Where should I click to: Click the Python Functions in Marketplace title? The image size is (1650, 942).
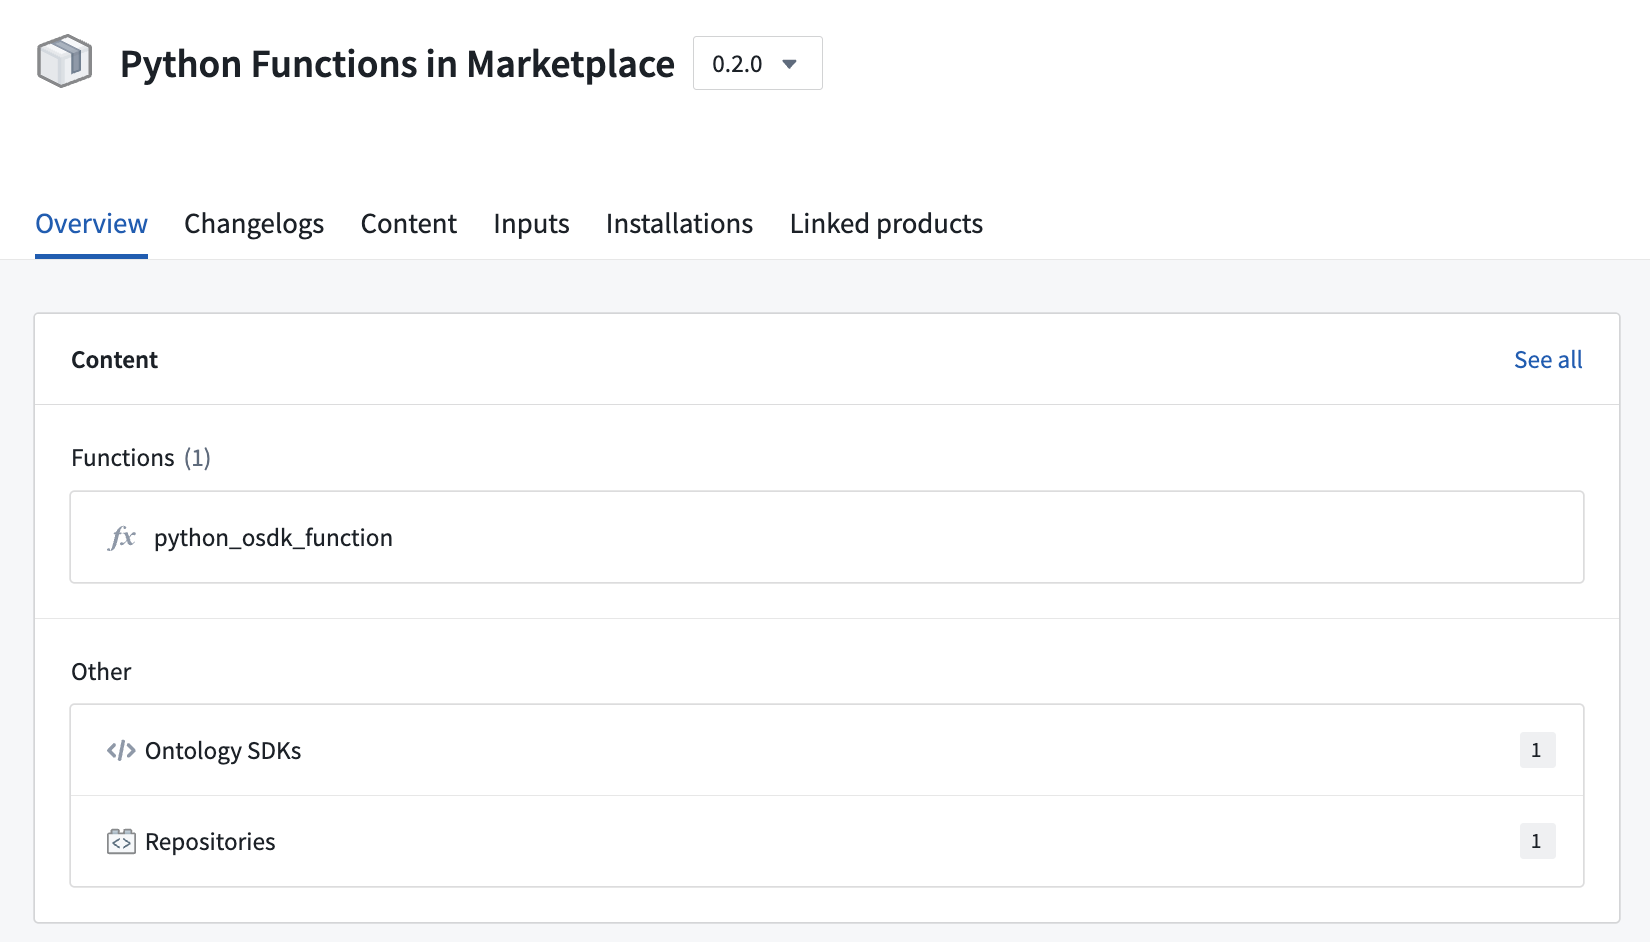[x=396, y=63]
